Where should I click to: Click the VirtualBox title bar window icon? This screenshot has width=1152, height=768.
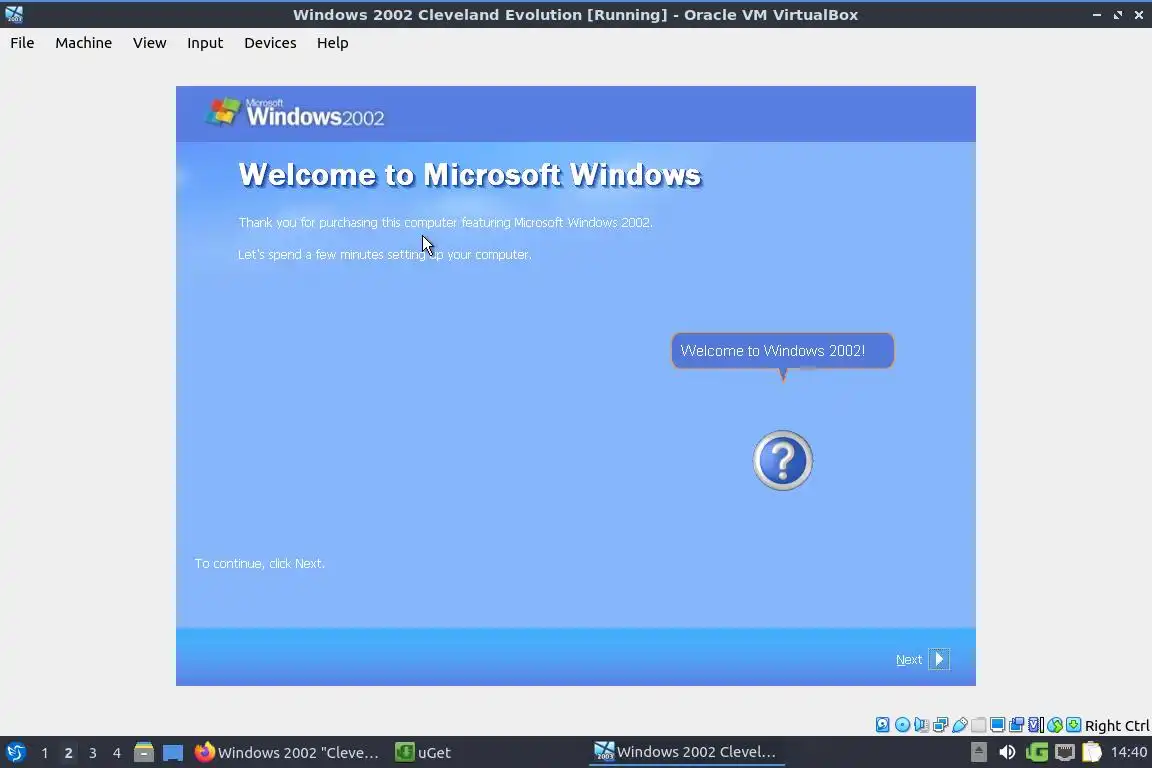pos(13,14)
